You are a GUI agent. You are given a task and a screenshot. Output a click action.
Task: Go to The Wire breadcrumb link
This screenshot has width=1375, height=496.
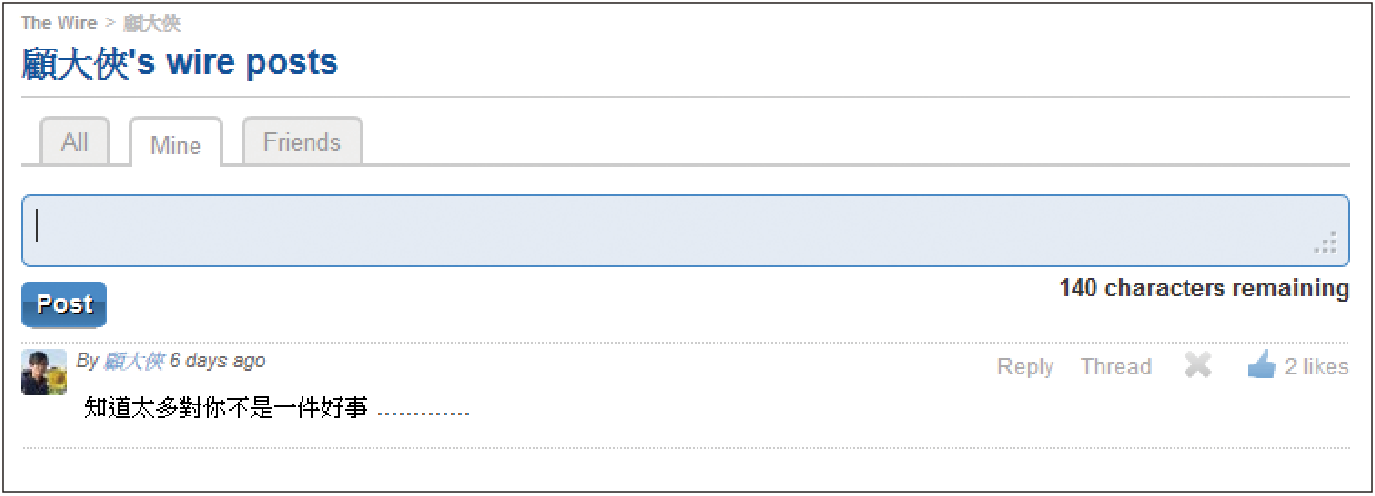(59, 23)
